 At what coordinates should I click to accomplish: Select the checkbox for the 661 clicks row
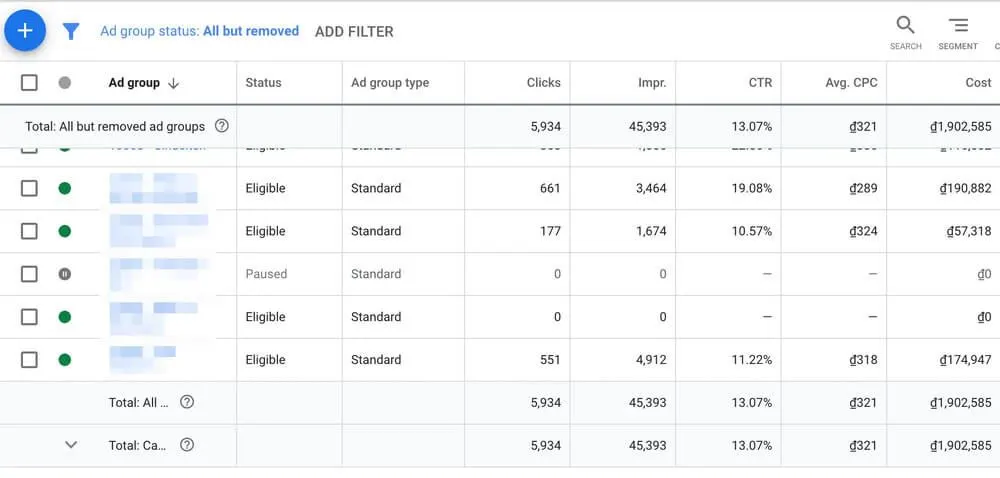[x=29, y=188]
